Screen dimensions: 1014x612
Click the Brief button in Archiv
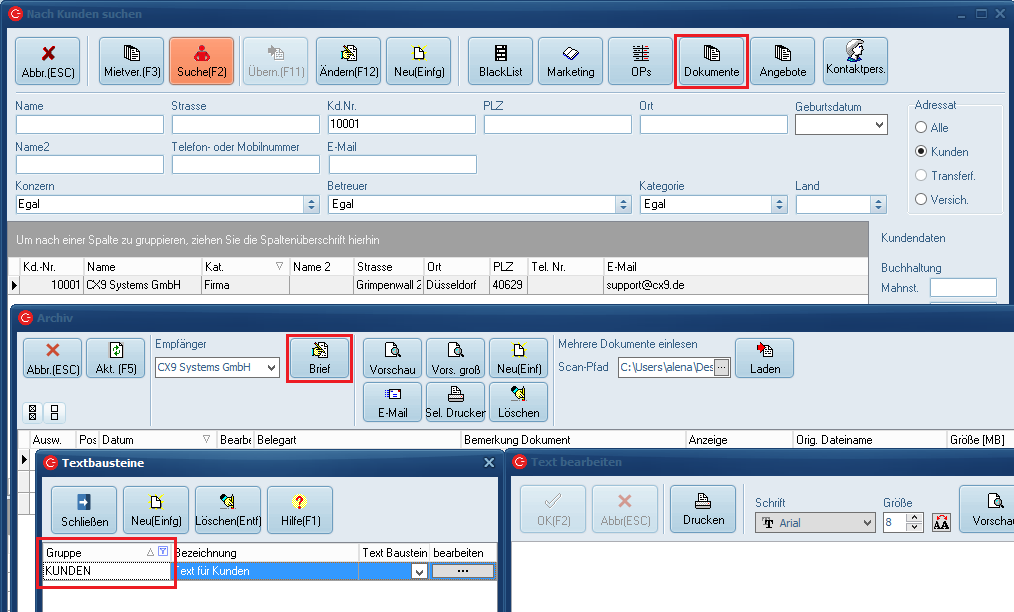(x=319, y=358)
